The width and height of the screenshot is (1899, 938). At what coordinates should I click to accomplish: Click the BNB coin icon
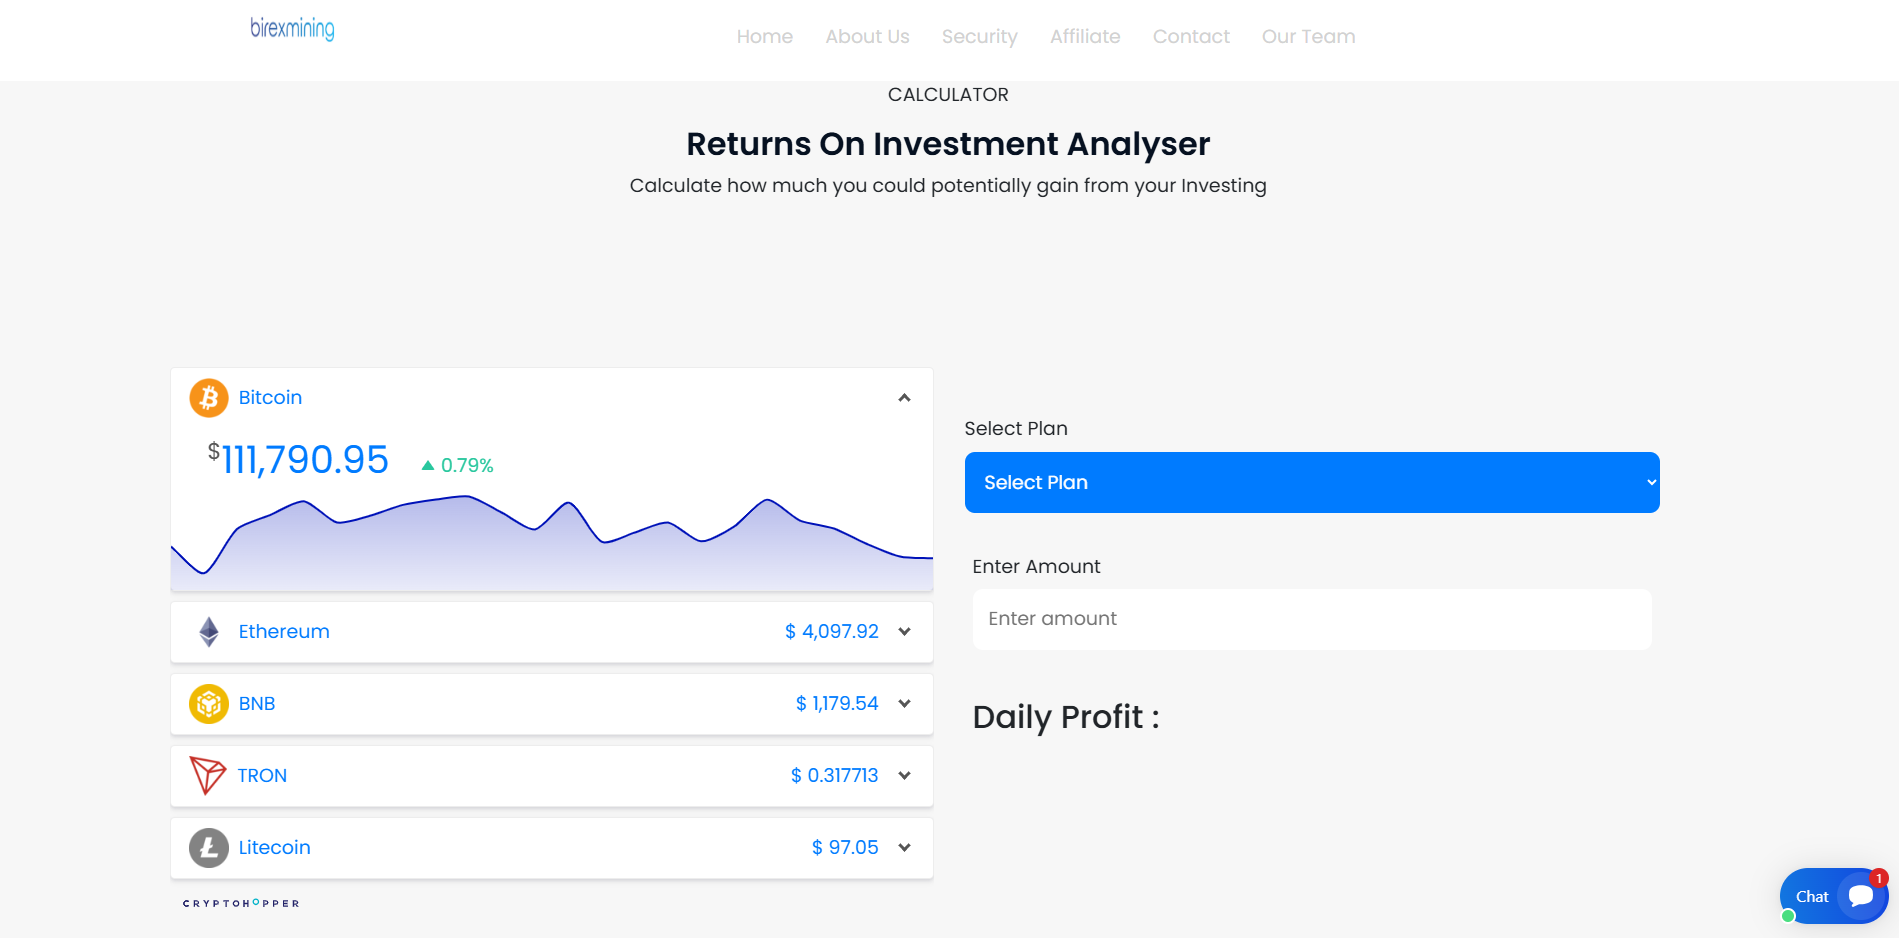tap(209, 704)
